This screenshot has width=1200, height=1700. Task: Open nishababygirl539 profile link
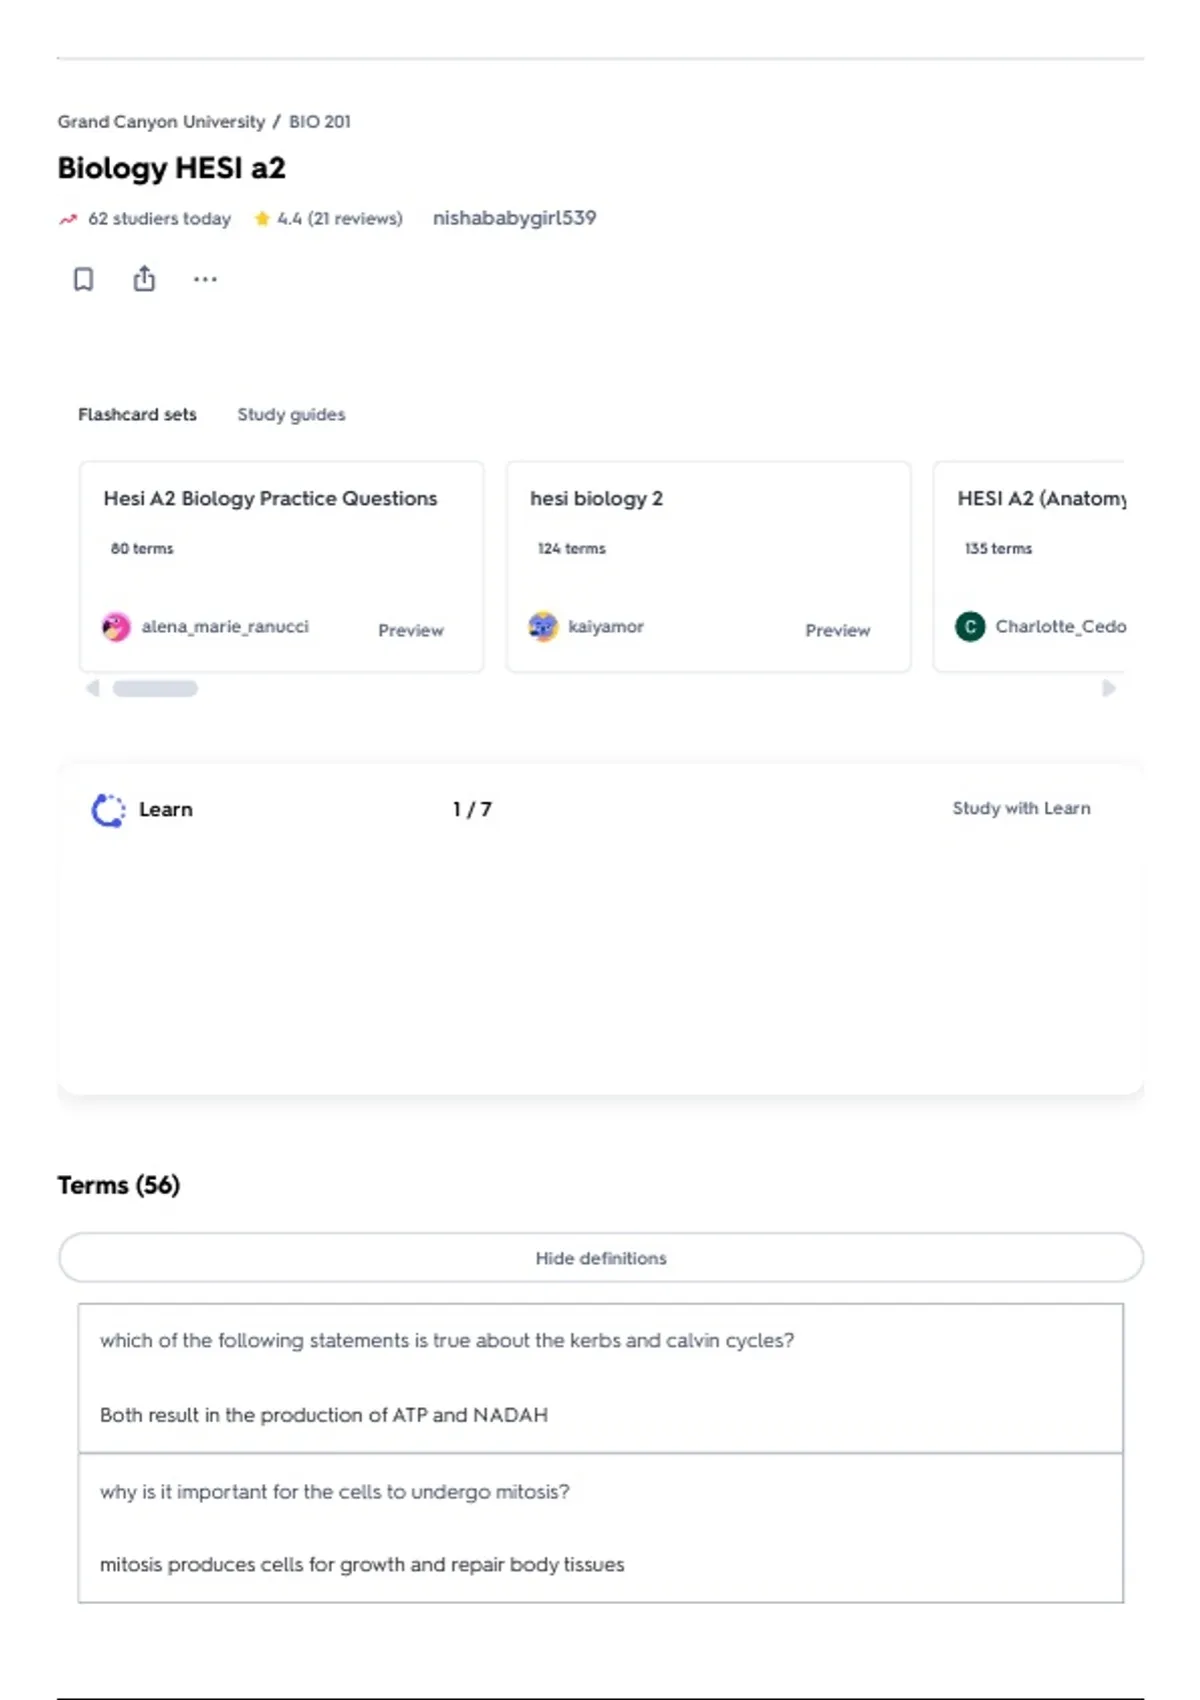[x=514, y=218]
